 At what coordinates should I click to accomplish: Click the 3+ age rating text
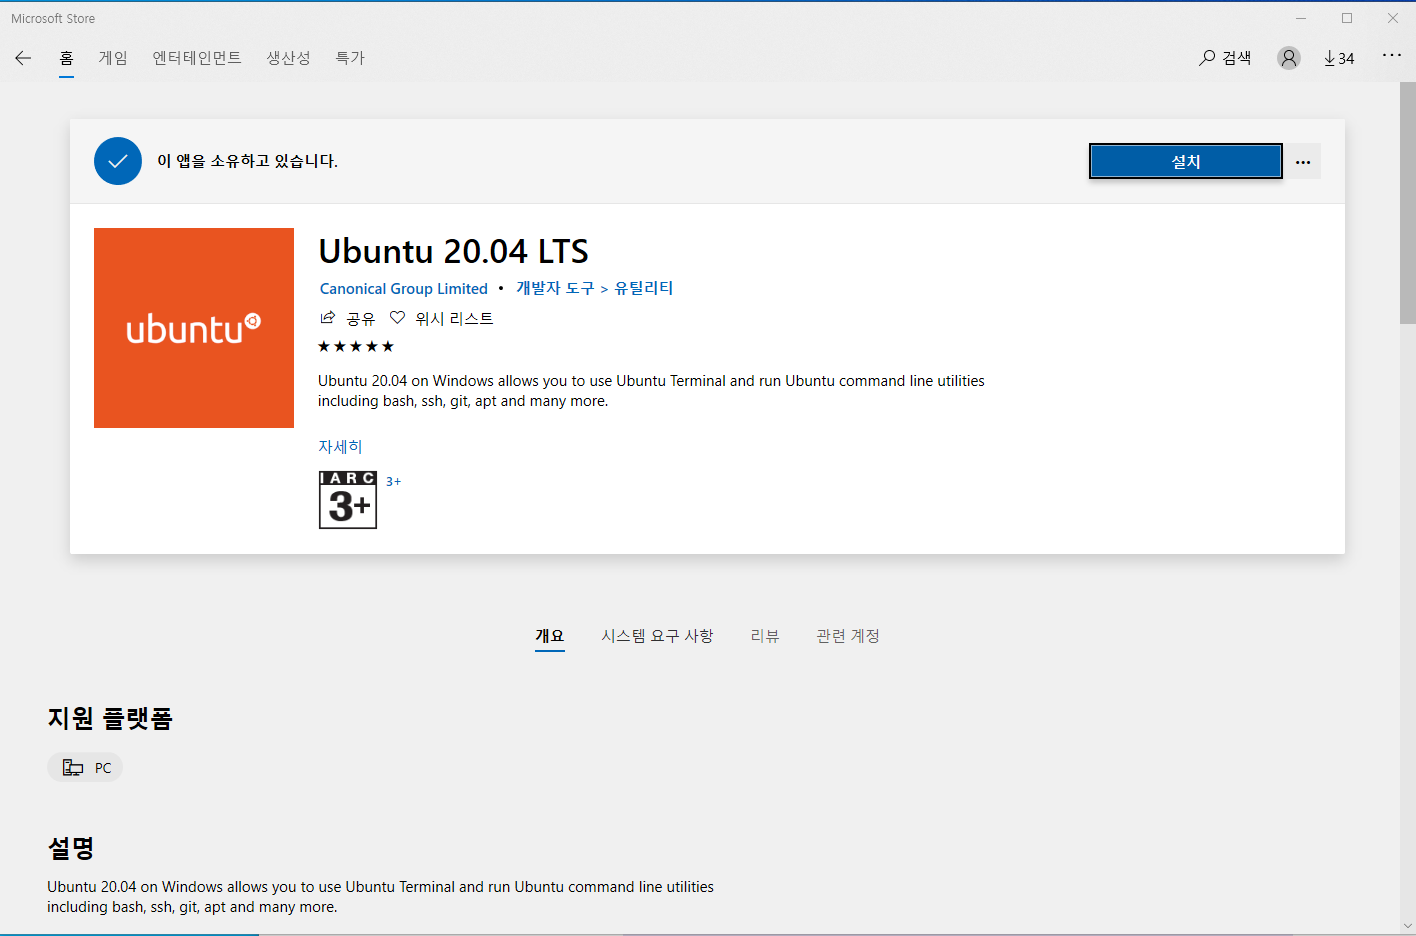point(393,481)
